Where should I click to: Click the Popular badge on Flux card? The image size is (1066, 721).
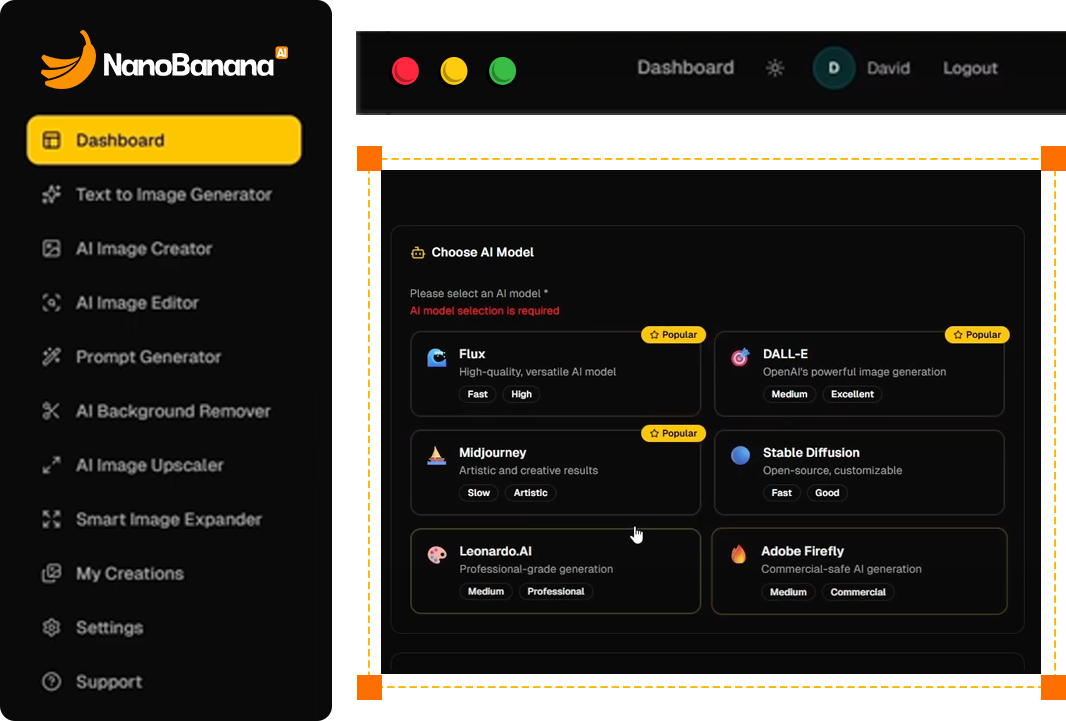click(673, 334)
